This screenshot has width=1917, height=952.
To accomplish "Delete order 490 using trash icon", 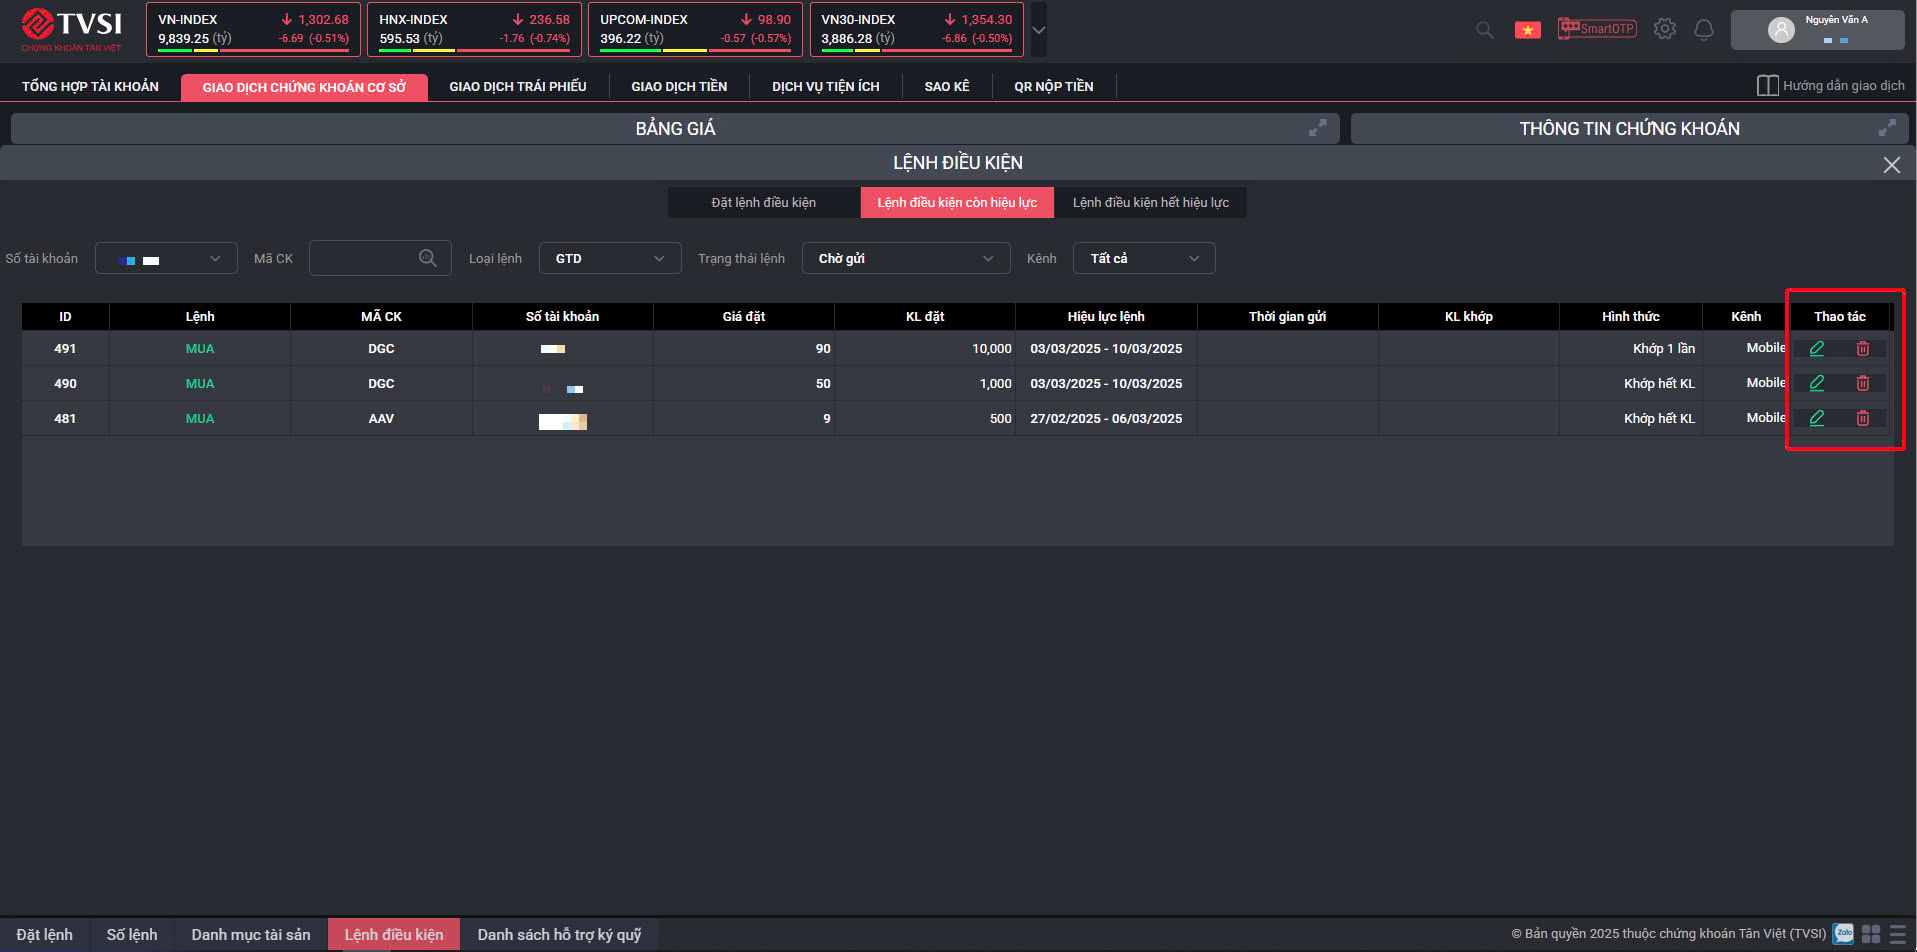I will pos(1862,383).
